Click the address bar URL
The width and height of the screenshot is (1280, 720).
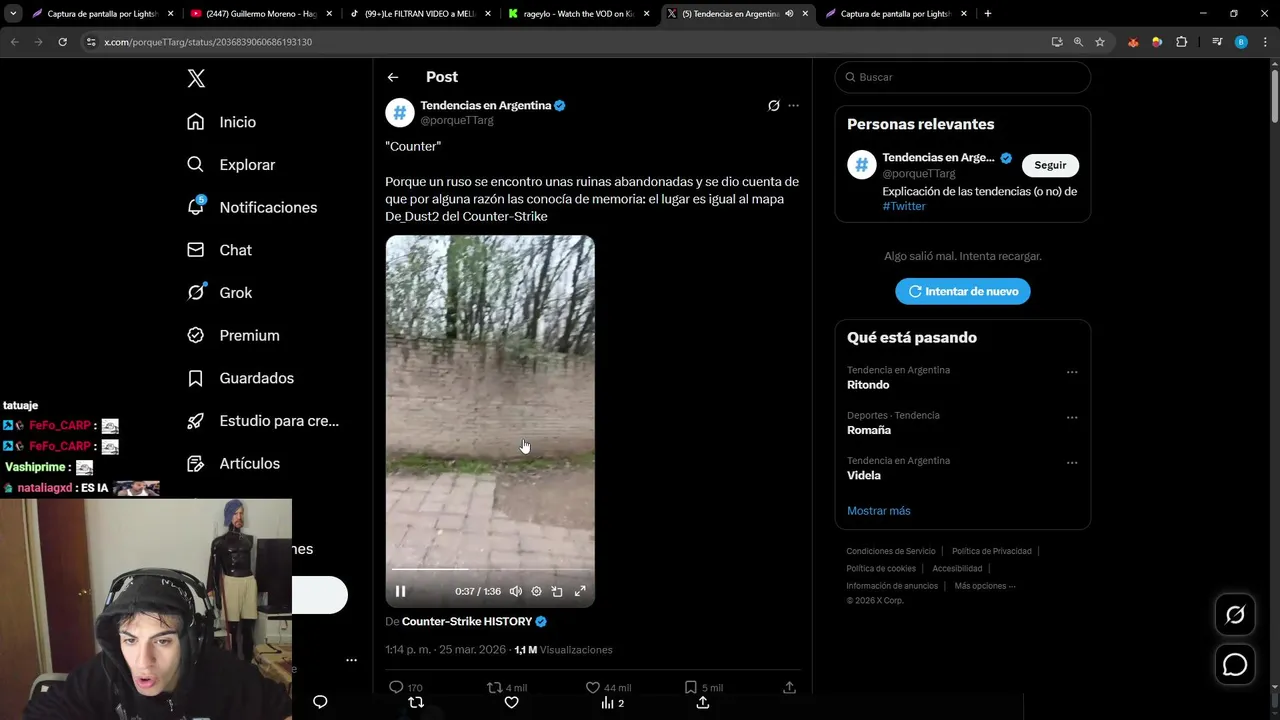(208, 42)
